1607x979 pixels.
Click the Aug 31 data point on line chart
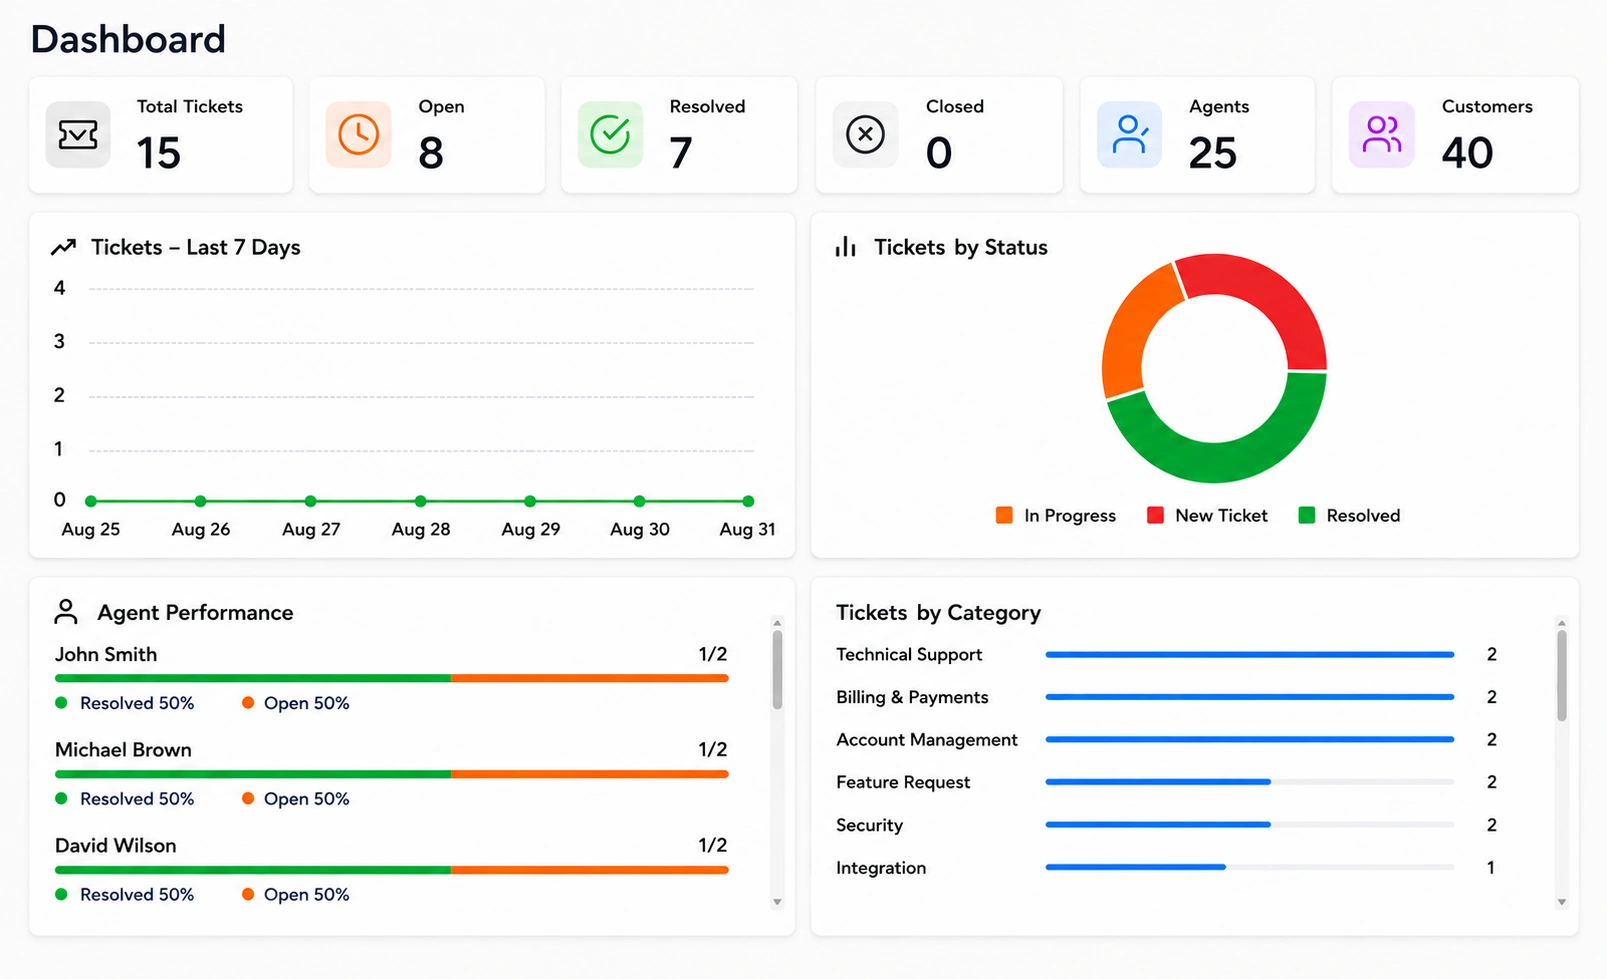(748, 501)
